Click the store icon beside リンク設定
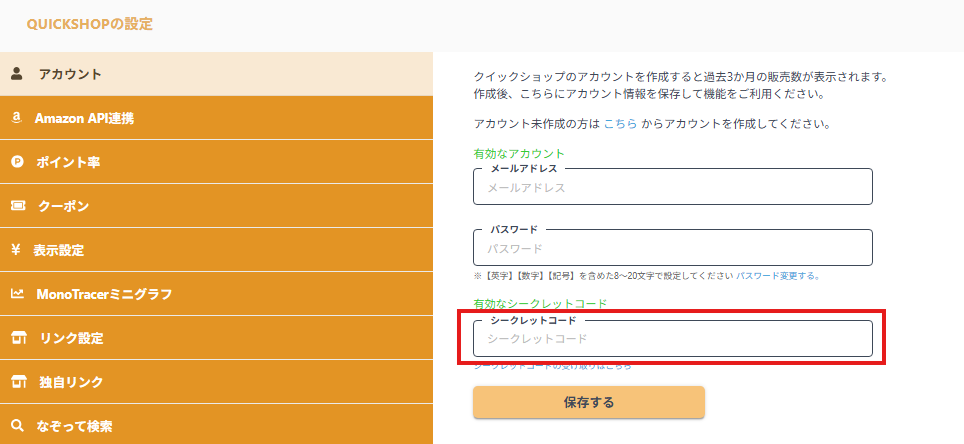The image size is (964, 444). tap(19, 338)
